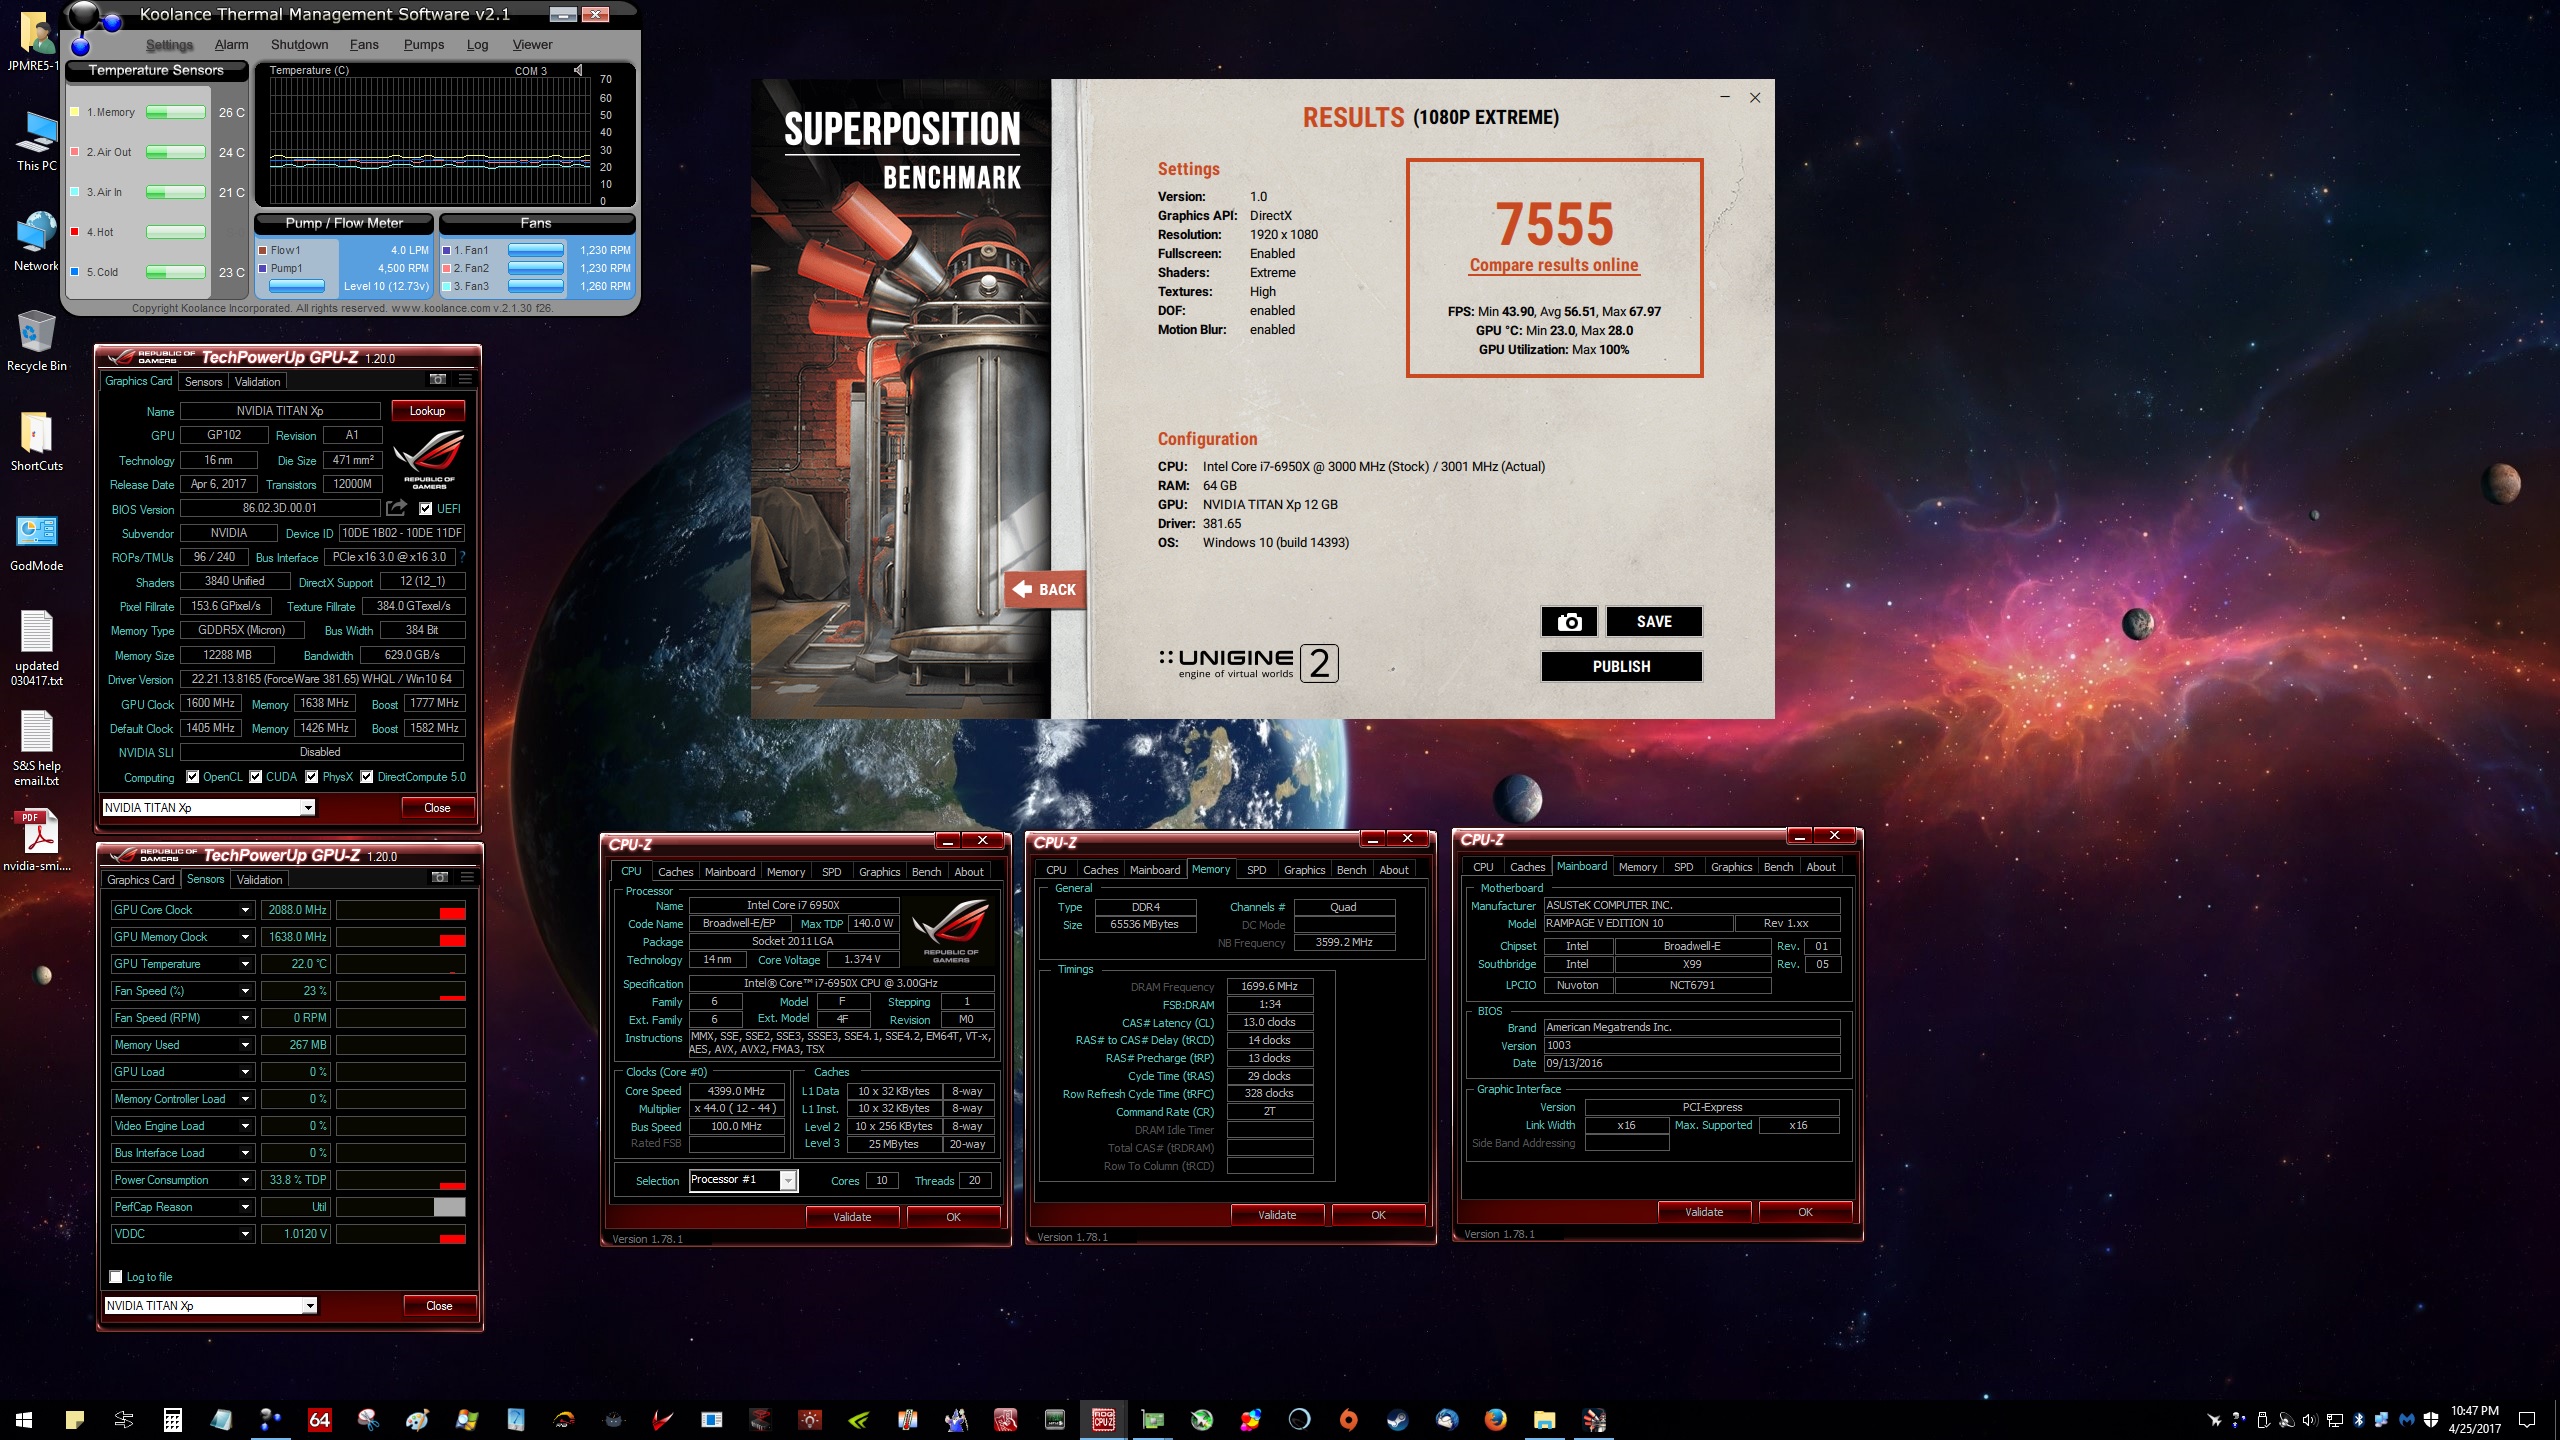Expand the GPU Core Clock sensor dropdown
Image resolution: width=2560 pixels, height=1440 pixels.
point(245,910)
